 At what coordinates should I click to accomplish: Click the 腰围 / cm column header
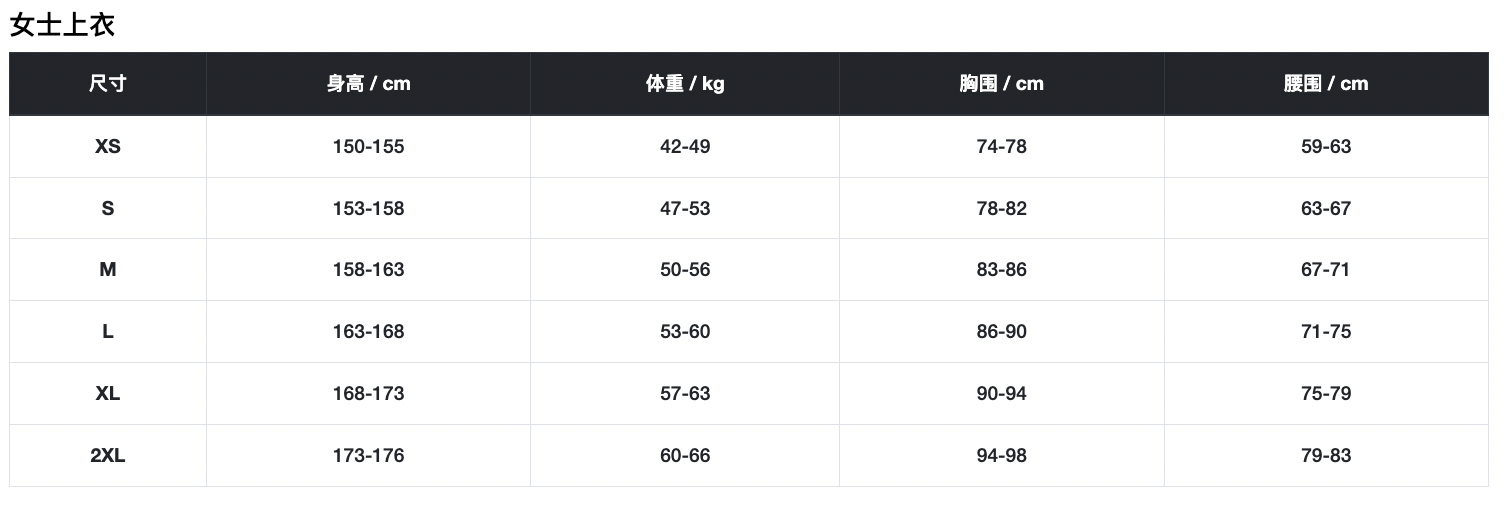(x=1326, y=84)
